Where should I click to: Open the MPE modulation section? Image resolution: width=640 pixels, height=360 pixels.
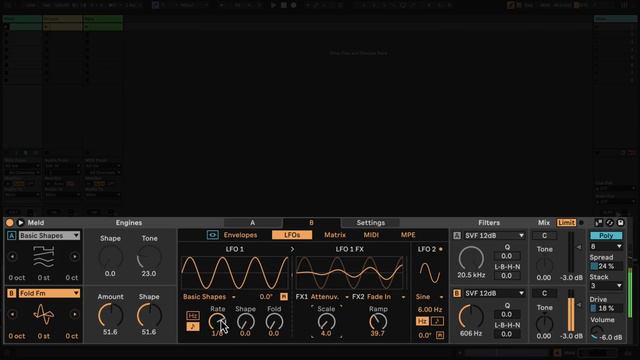tap(408, 235)
